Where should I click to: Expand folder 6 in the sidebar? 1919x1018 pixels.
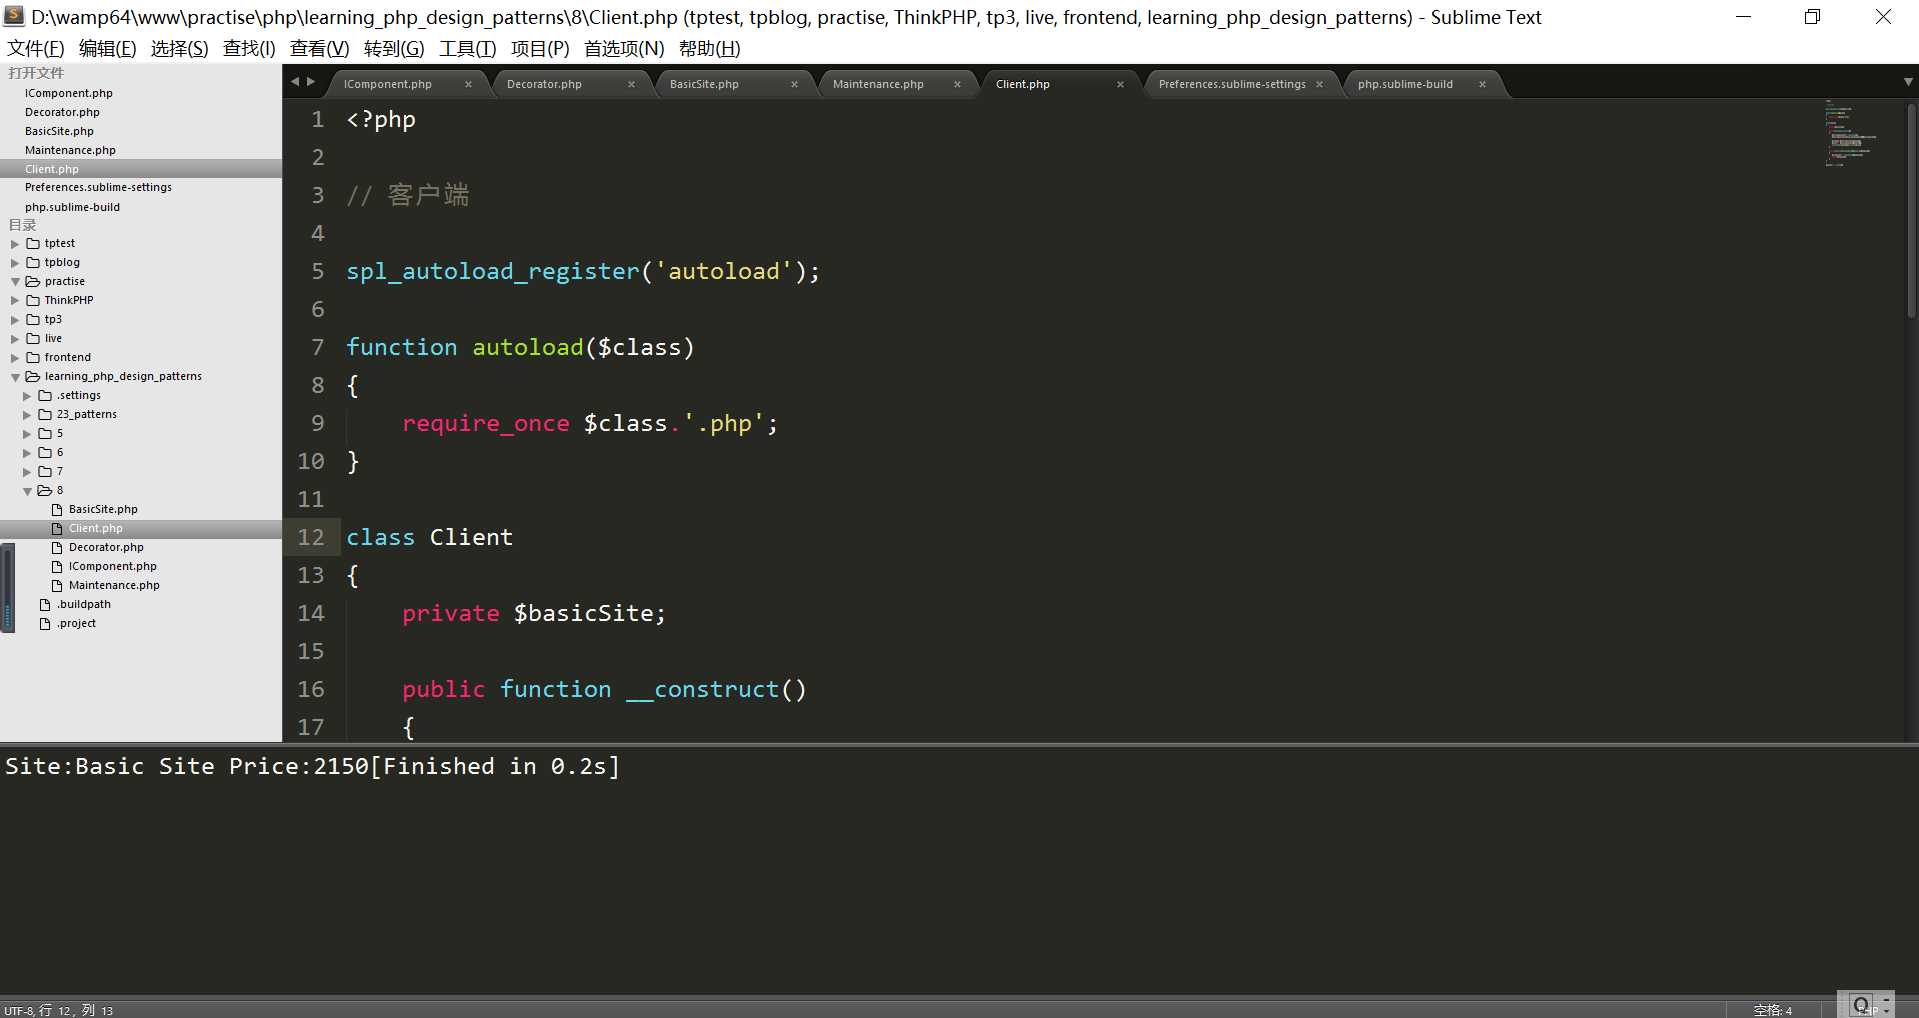pos(27,452)
